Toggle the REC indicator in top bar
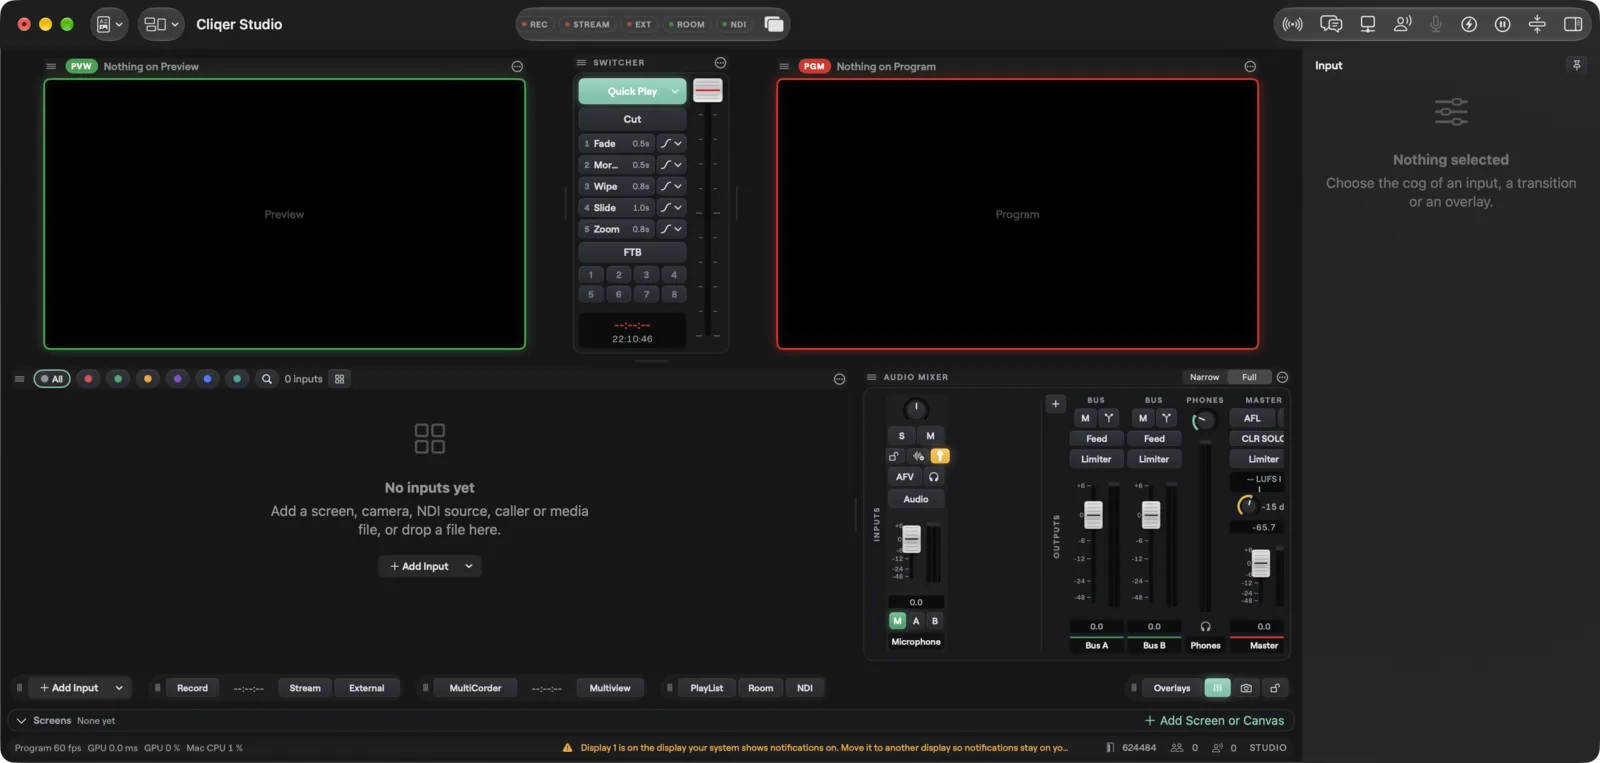1600x763 pixels. (x=535, y=24)
